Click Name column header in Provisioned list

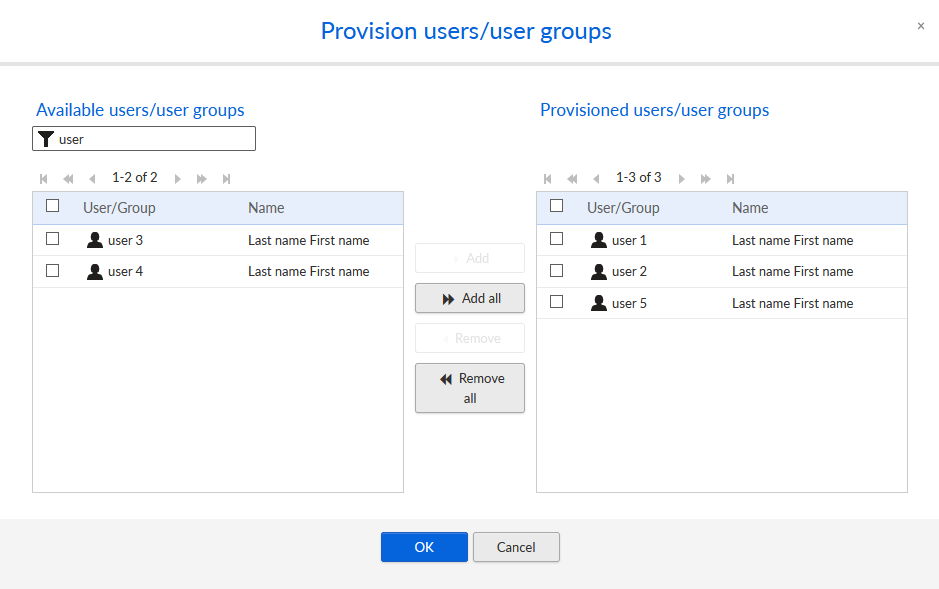point(750,208)
